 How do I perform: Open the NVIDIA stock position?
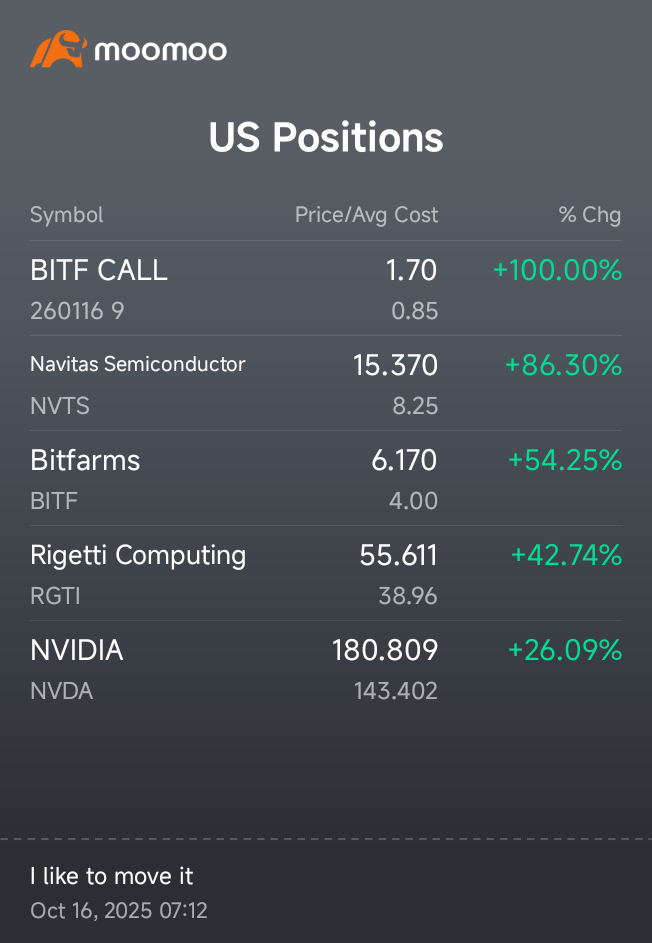point(326,668)
